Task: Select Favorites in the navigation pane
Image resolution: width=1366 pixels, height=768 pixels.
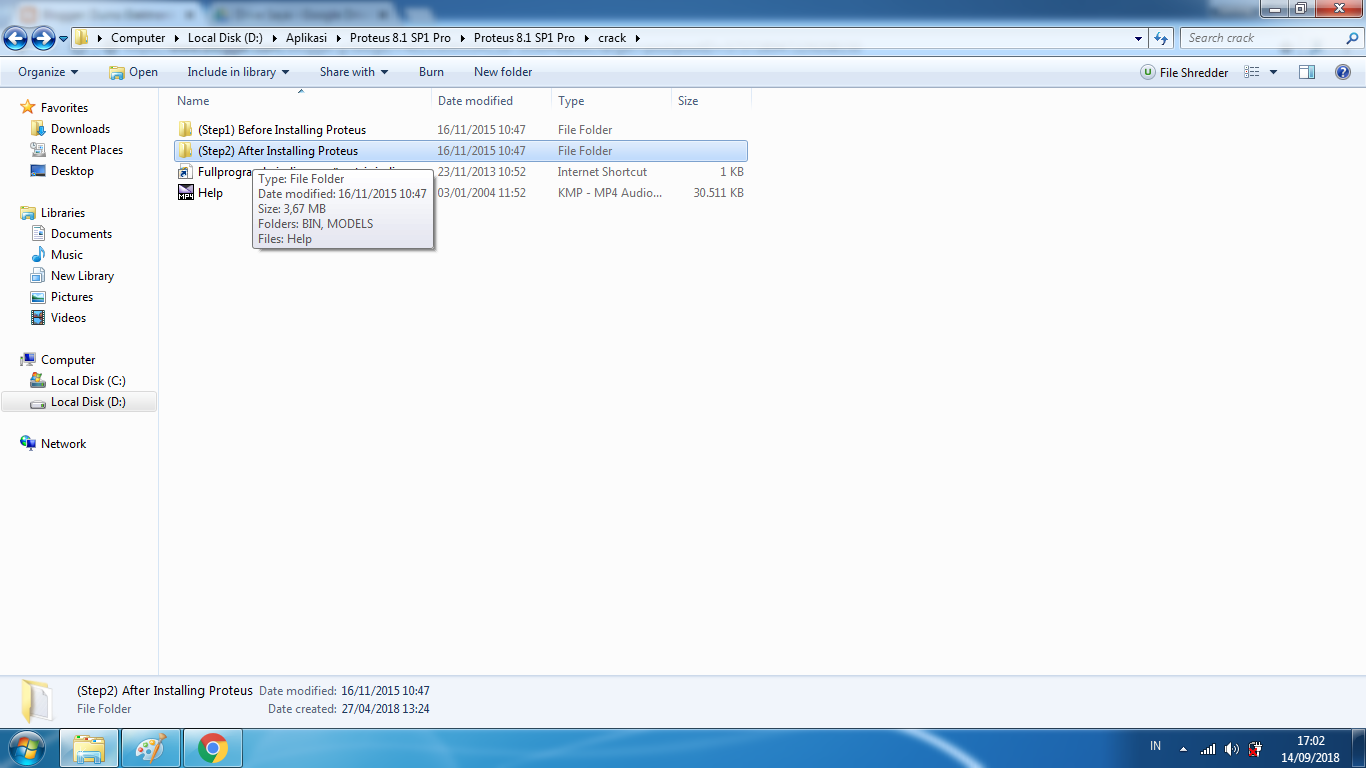Action: coord(64,108)
